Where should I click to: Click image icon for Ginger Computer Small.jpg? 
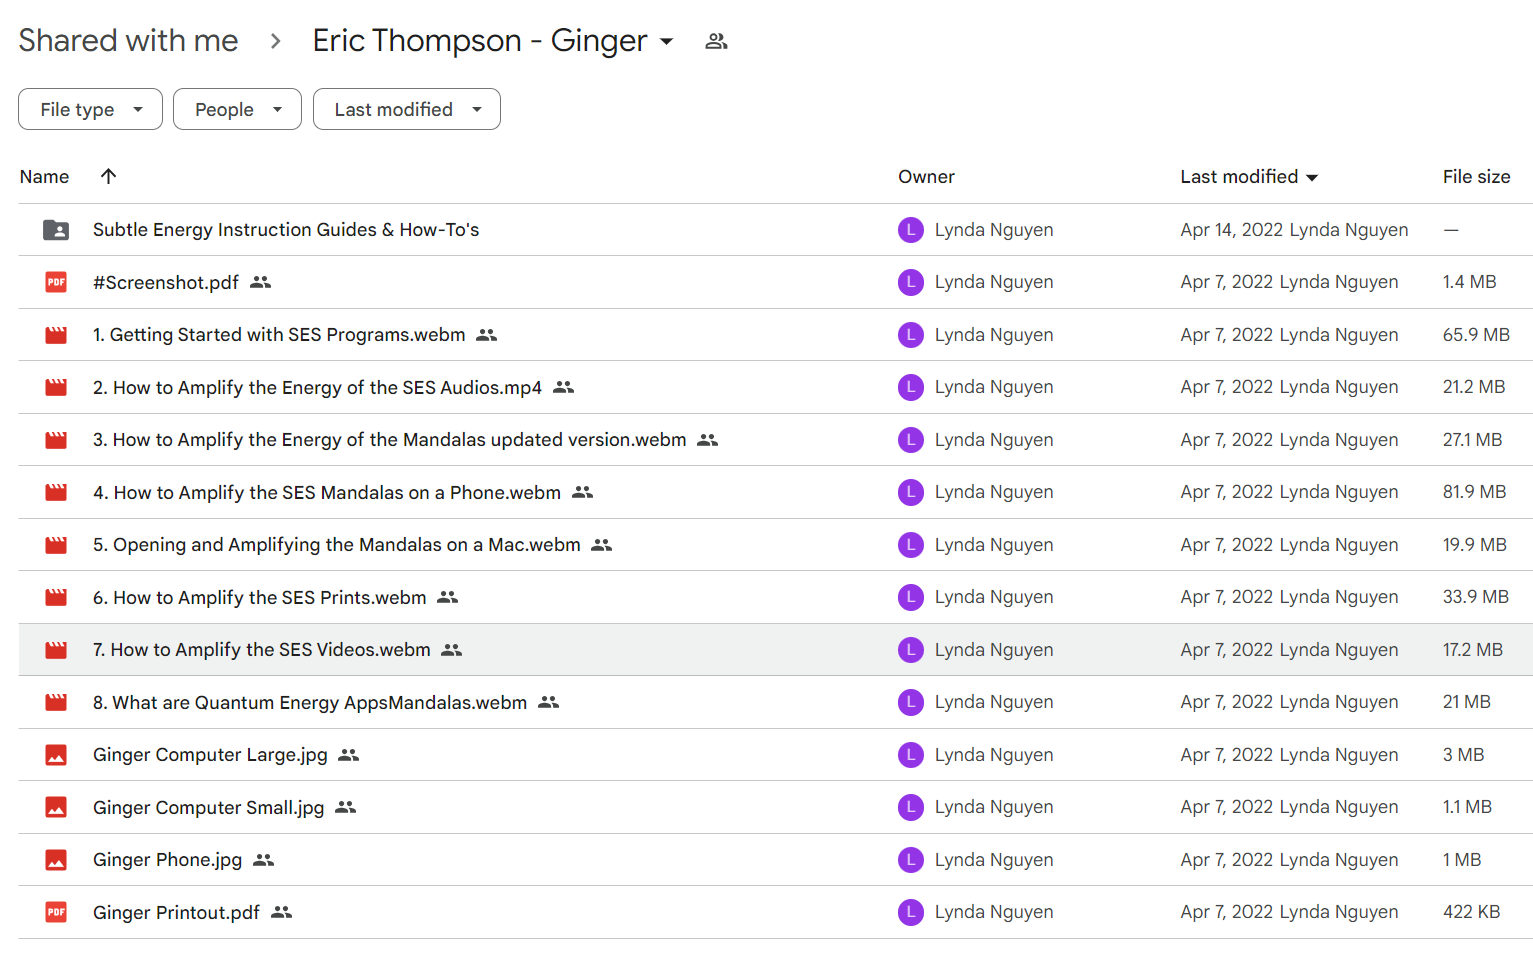(x=56, y=807)
